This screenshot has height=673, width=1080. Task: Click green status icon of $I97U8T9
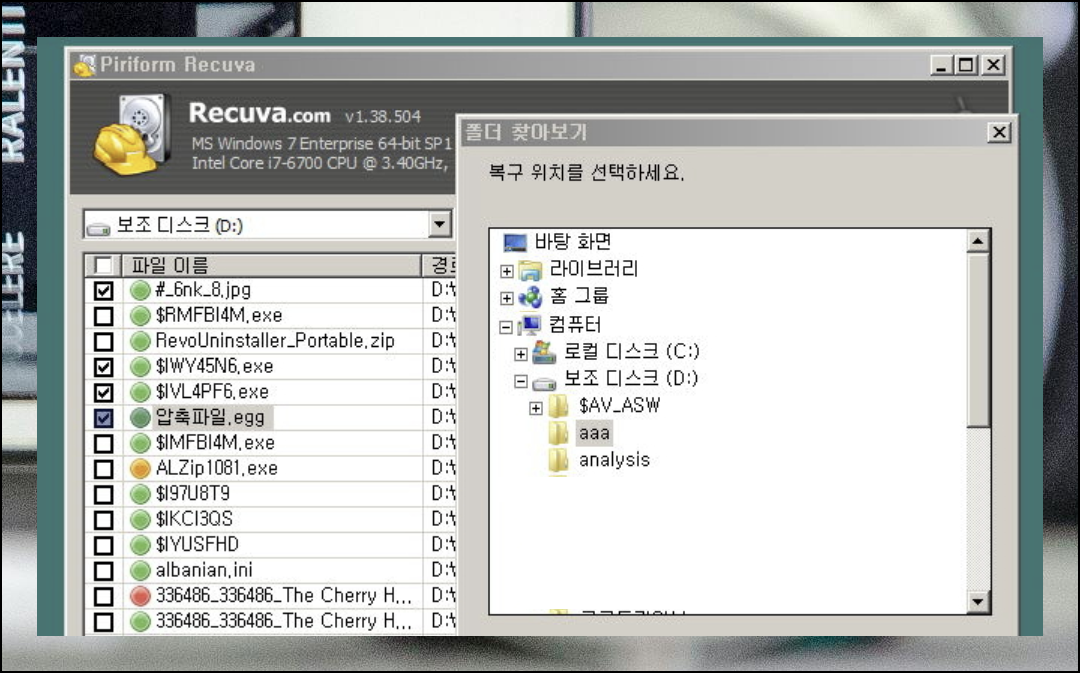(x=140, y=494)
